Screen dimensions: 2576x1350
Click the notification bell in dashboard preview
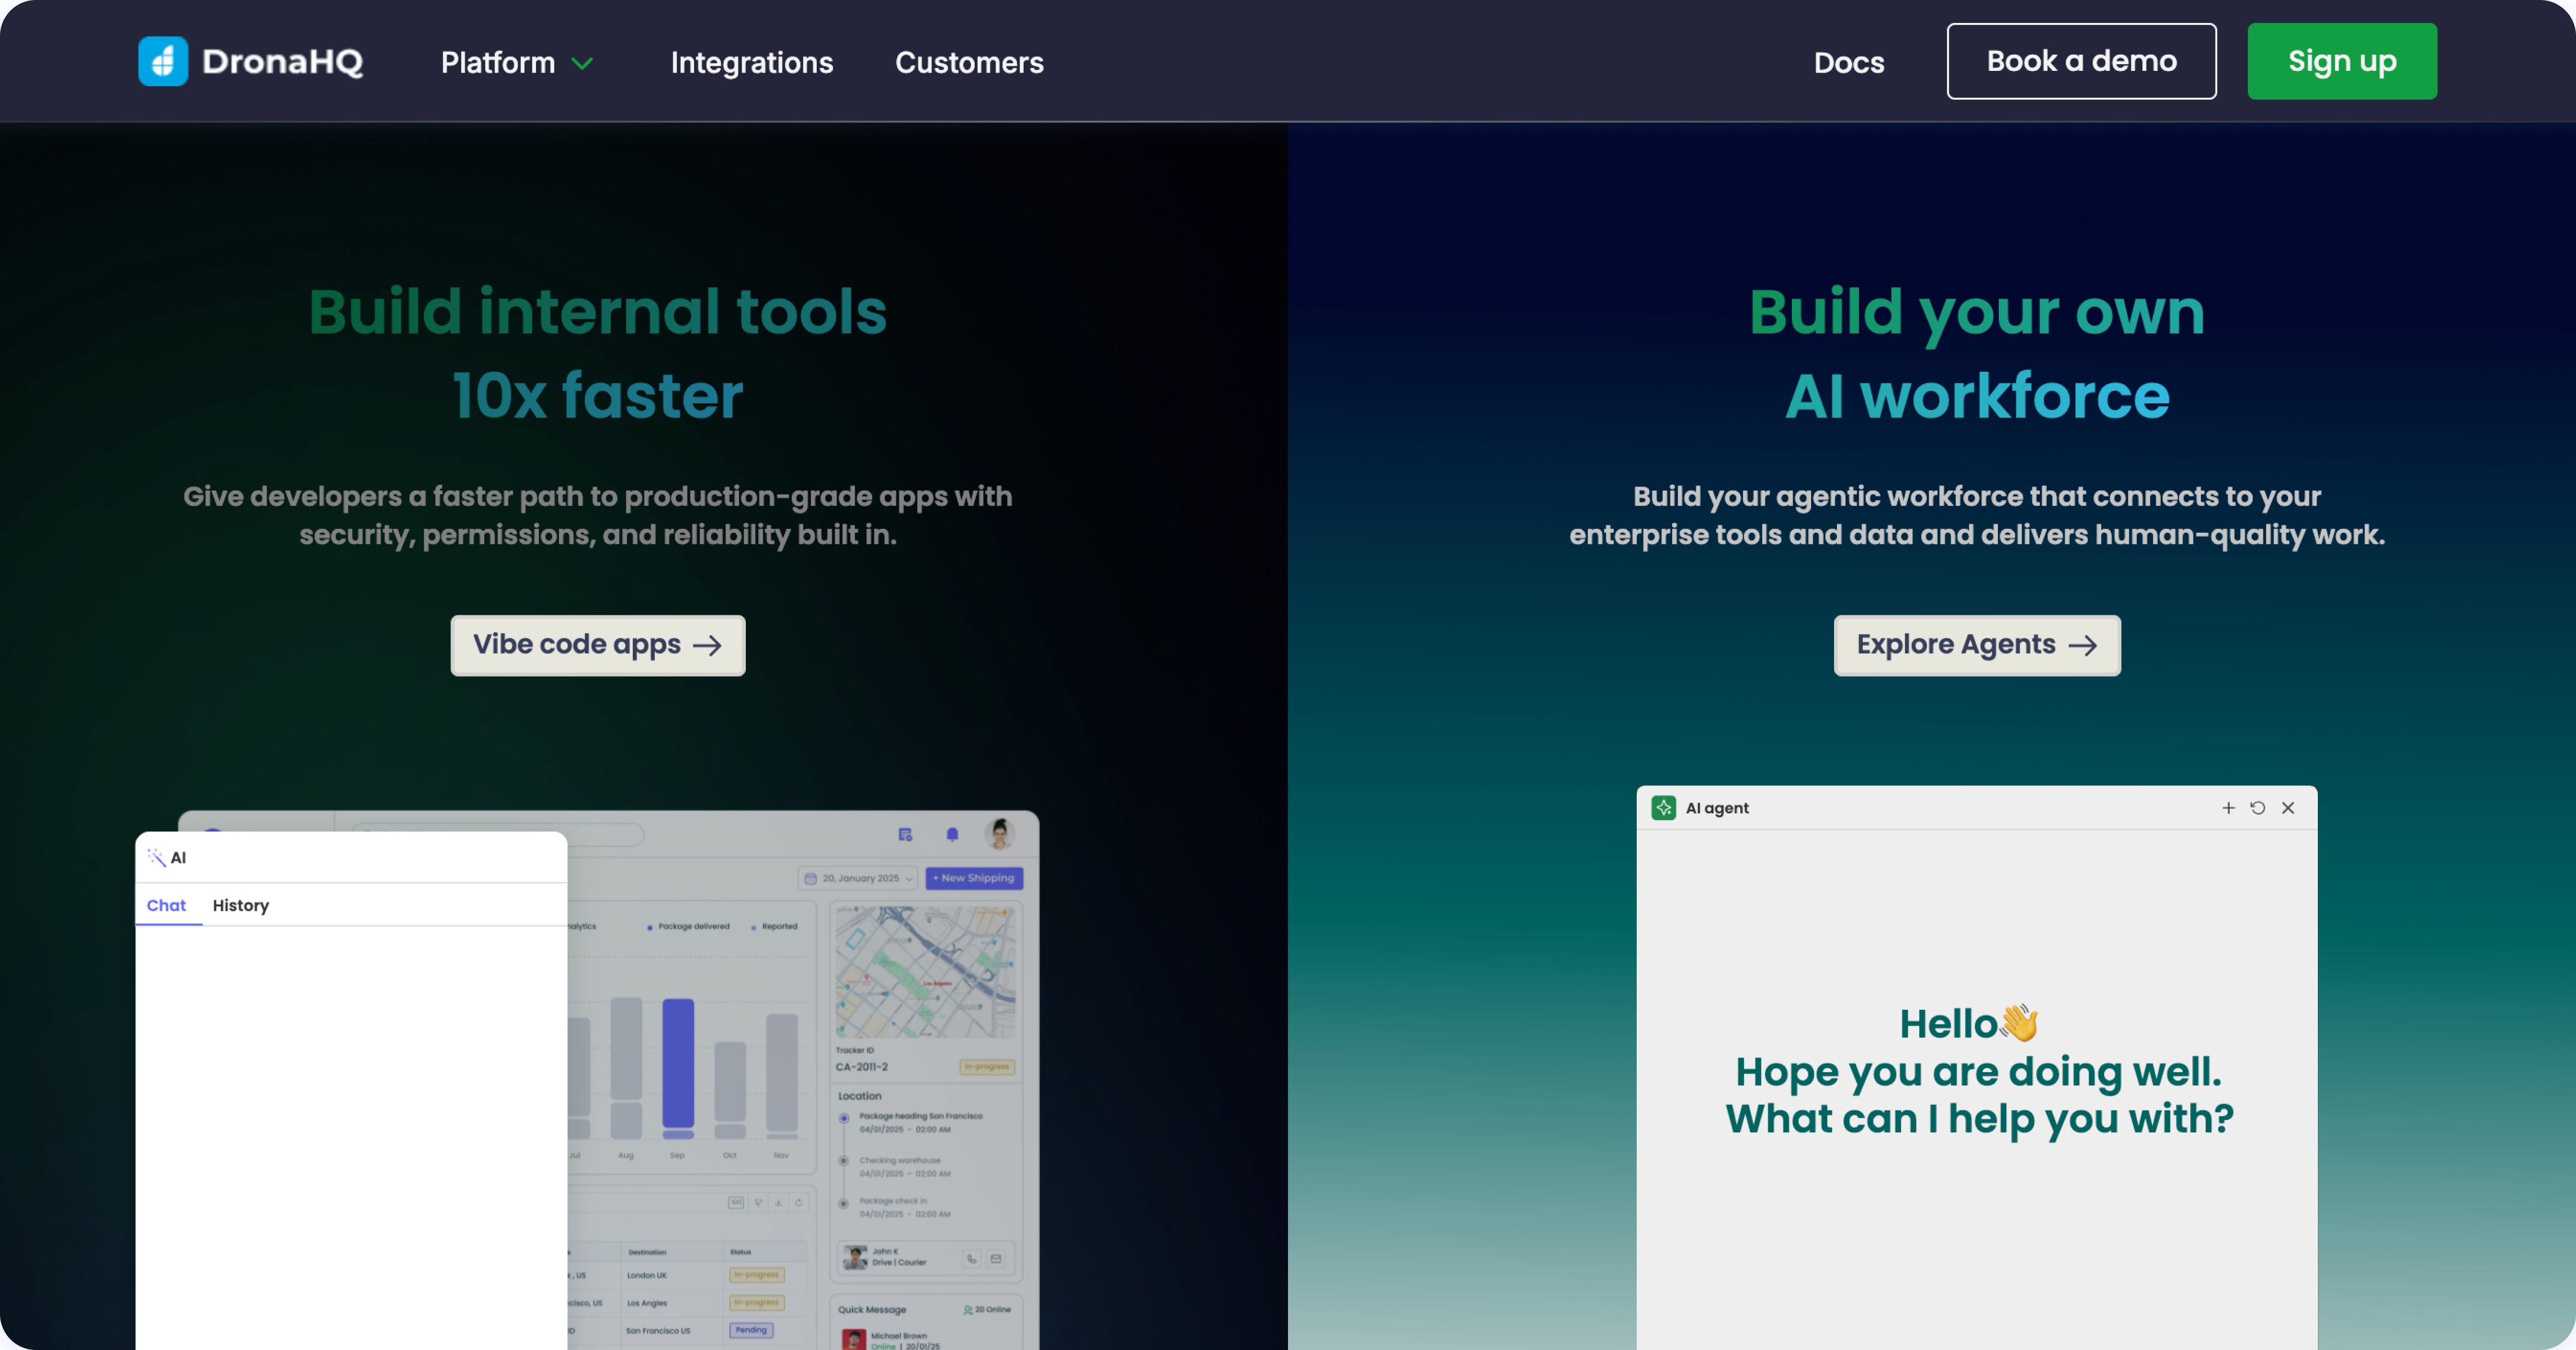coord(952,834)
